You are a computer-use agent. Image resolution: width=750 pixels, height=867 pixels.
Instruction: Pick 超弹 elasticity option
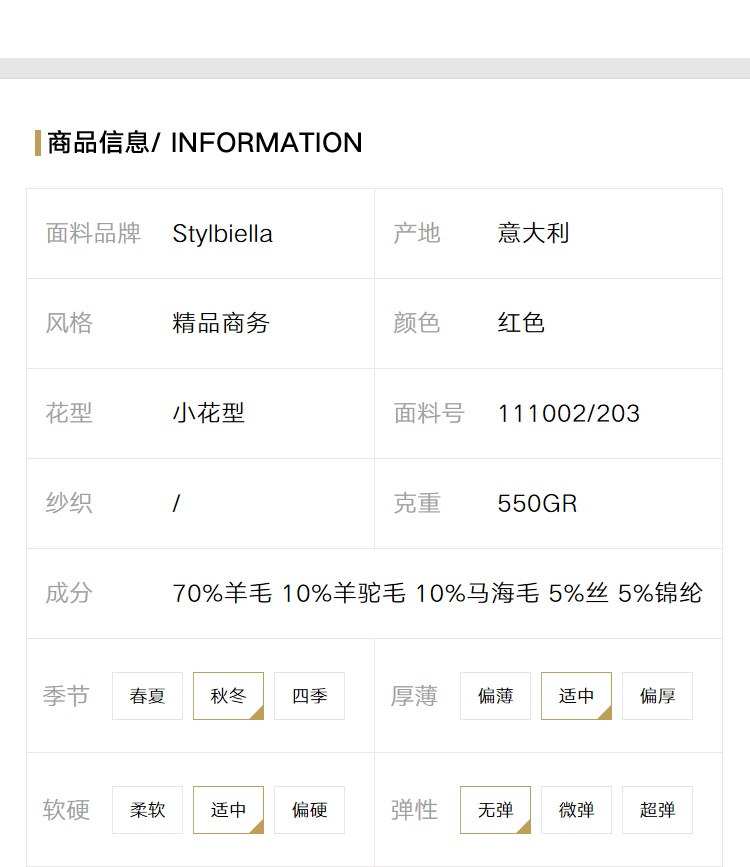[657, 809]
